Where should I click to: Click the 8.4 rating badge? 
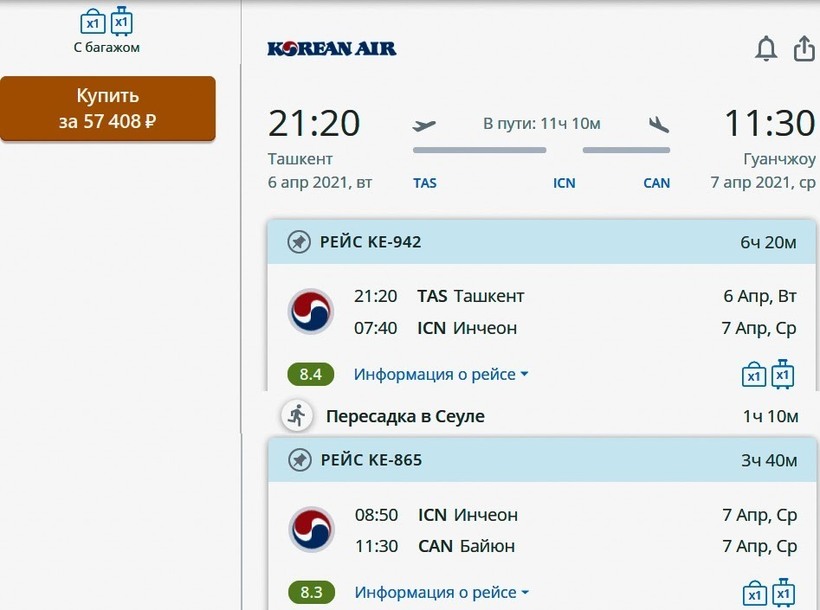[310, 375]
